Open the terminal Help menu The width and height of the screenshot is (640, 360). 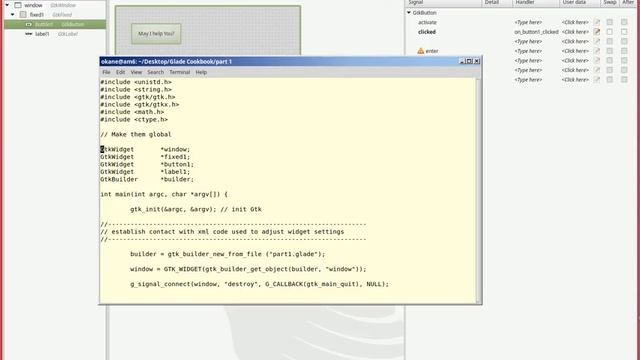click(201, 72)
